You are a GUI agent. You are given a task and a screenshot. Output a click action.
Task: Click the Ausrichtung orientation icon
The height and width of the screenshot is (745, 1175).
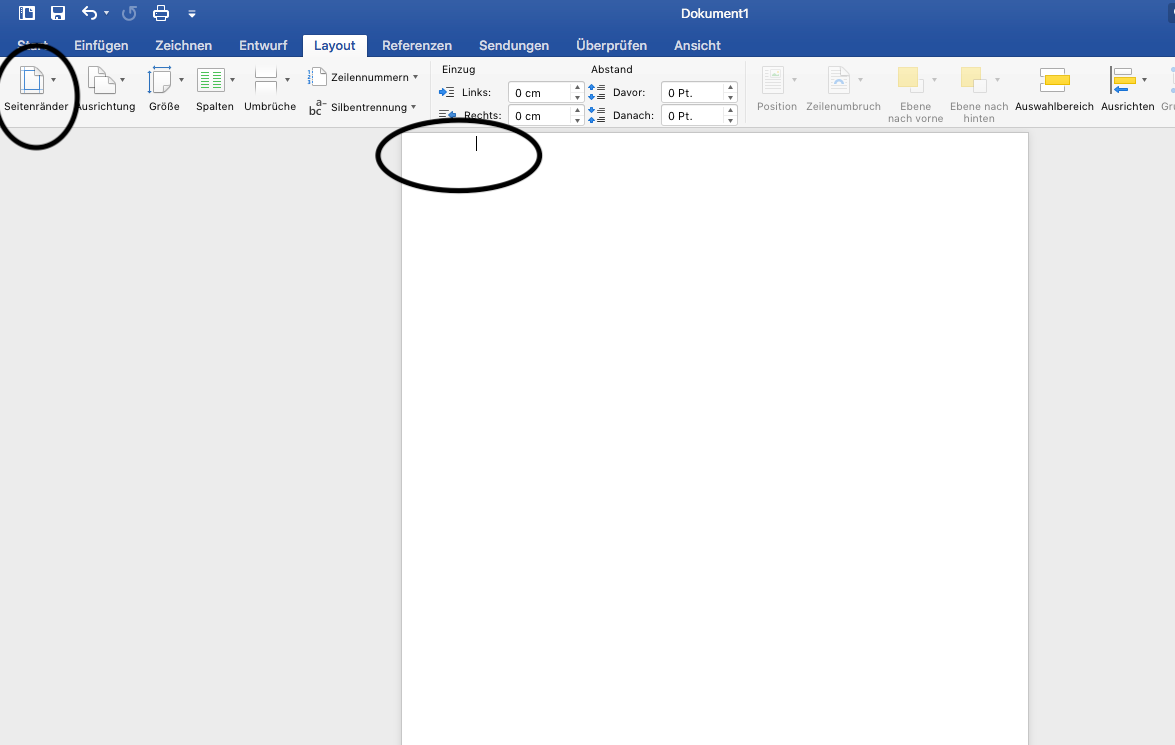(x=101, y=80)
